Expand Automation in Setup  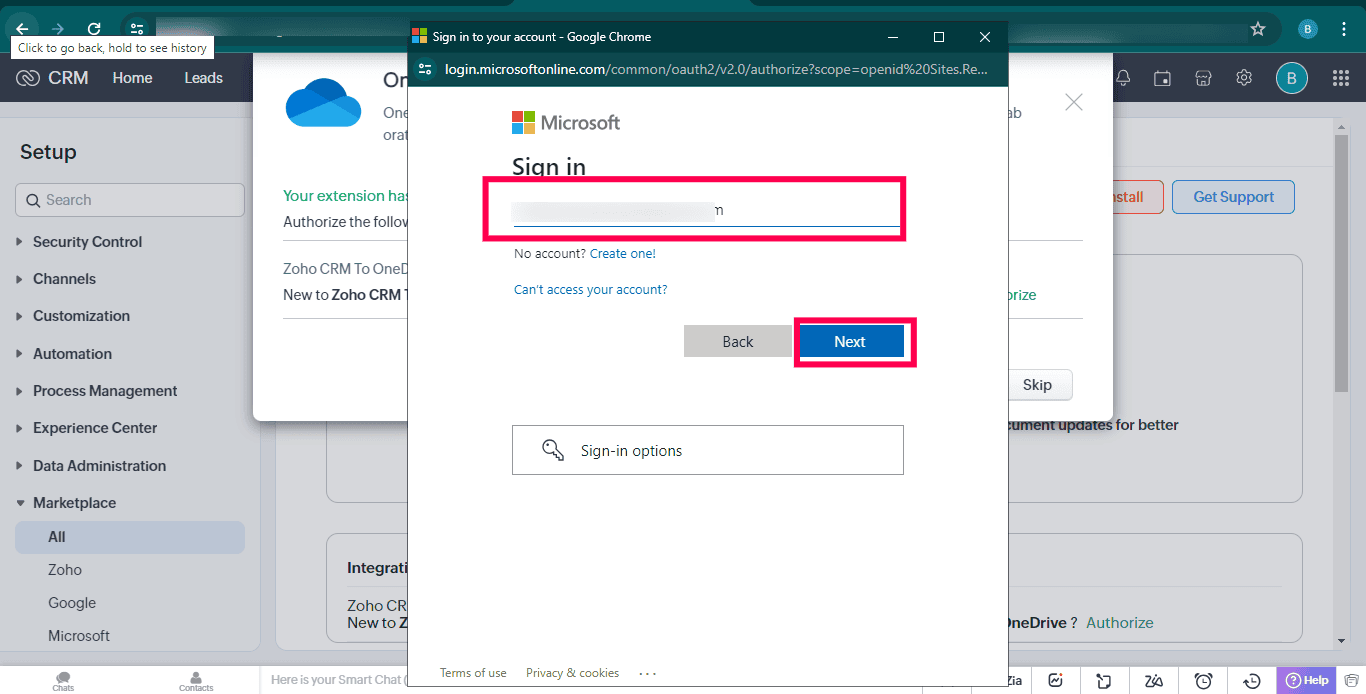(x=72, y=354)
